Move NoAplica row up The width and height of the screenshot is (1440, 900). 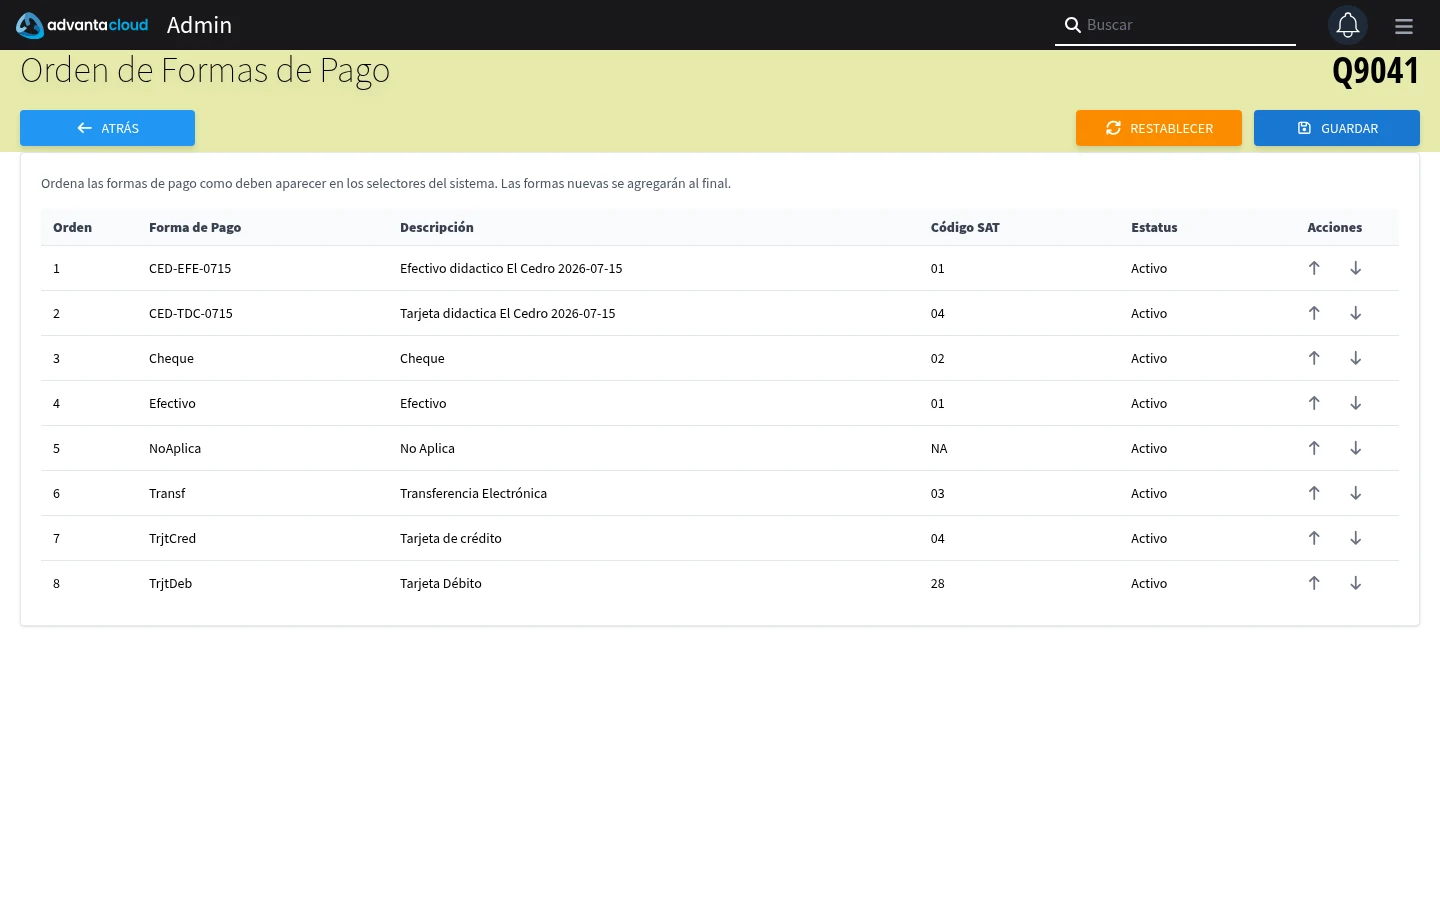point(1314,448)
